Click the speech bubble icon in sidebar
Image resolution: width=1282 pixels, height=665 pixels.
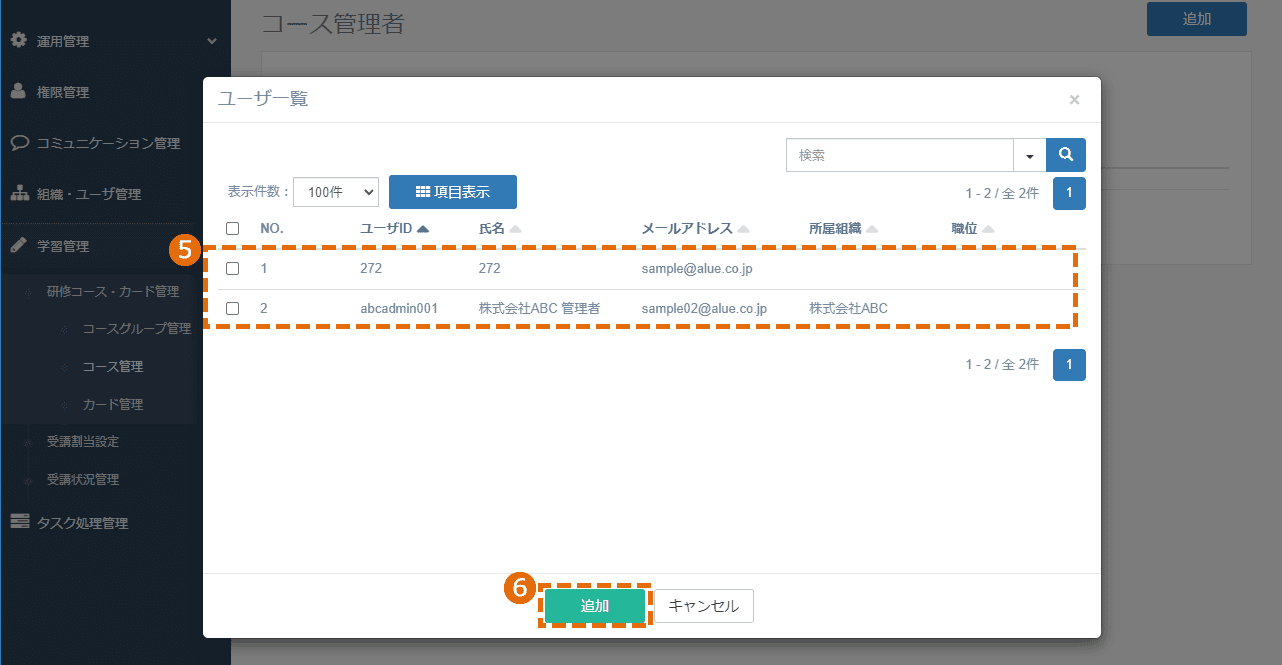point(19,142)
